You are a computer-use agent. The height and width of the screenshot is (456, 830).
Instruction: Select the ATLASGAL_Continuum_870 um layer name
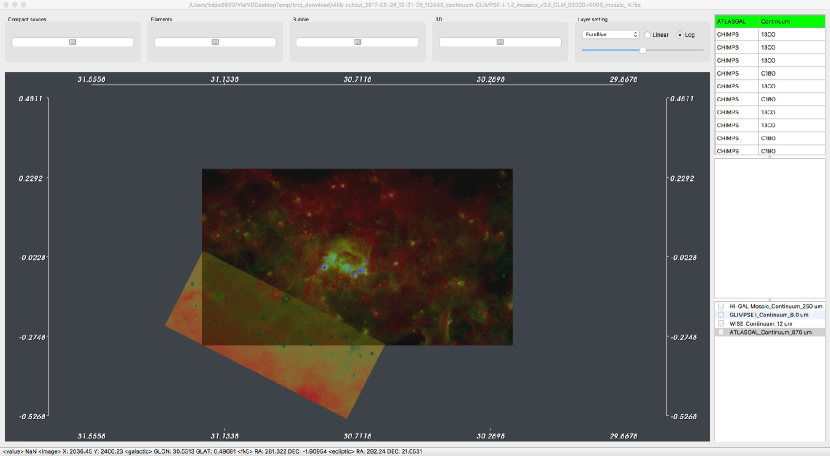tap(770, 332)
